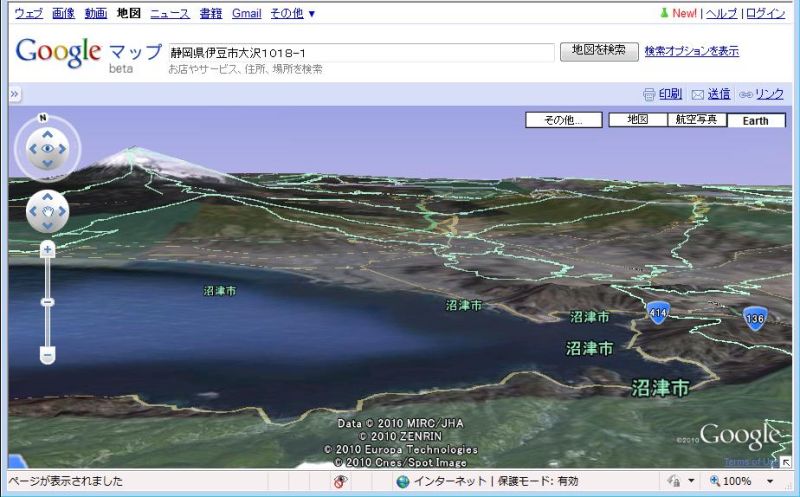Tilt the view up with the look joystick
The height and width of the screenshot is (497, 800).
tap(47, 135)
